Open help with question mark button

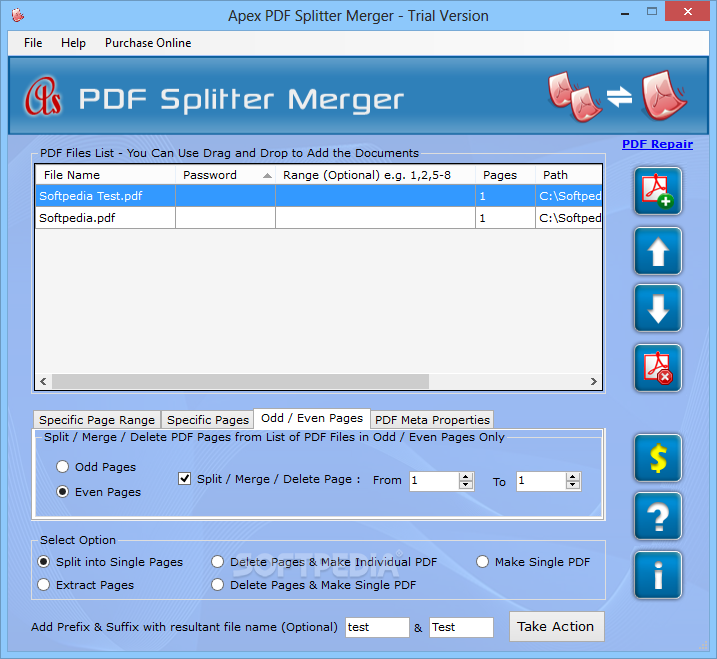click(x=658, y=516)
